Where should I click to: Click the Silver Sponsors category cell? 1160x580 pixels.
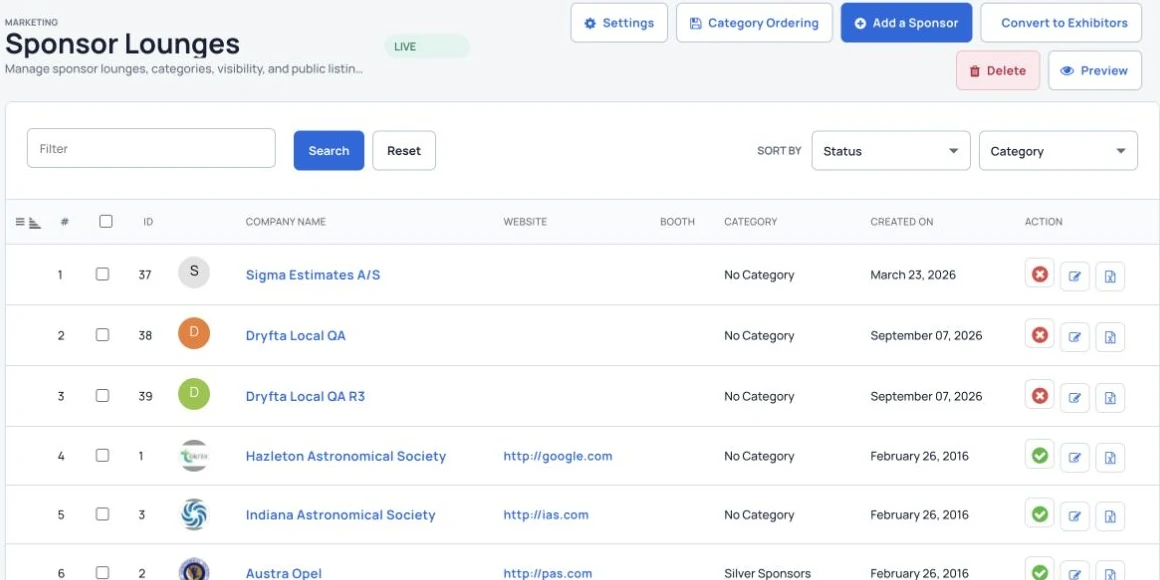[x=767, y=573]
